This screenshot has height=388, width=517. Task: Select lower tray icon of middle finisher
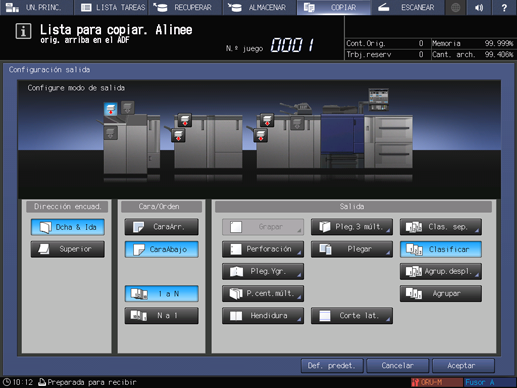(x=178, y=135)
